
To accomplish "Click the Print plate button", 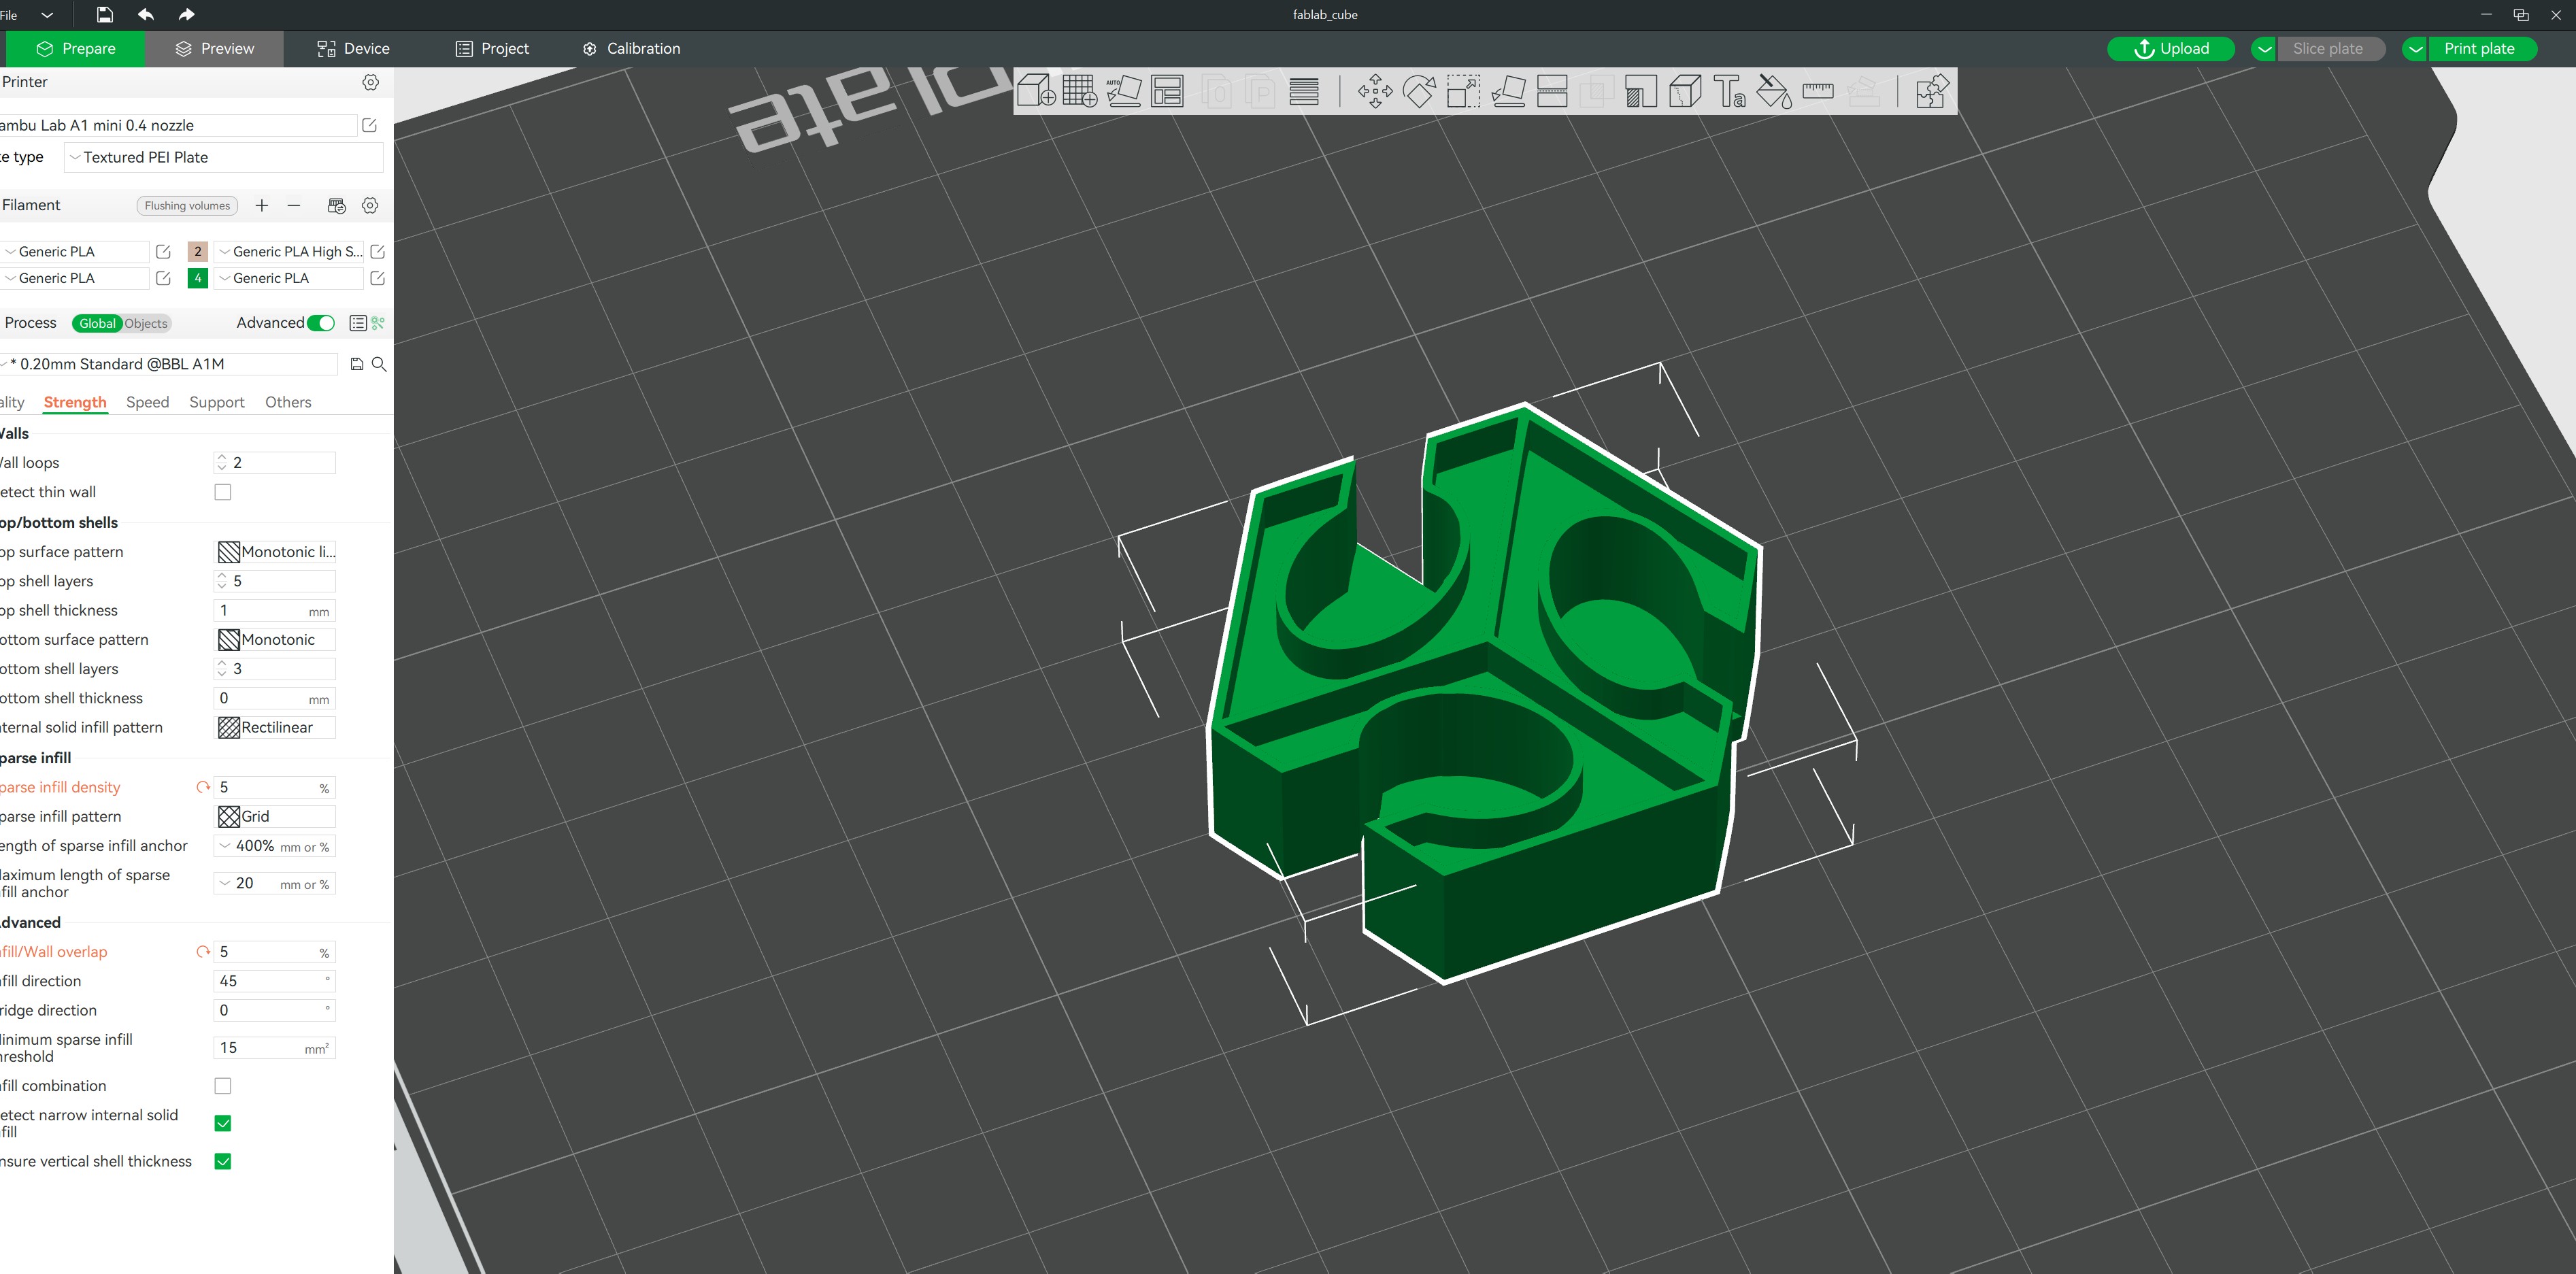I will pyautogui.click(x=2482, y=49).
